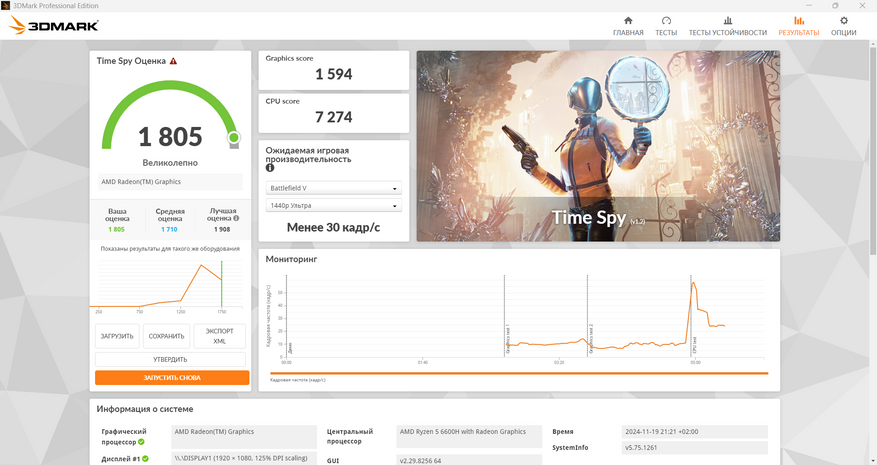Screen dimensions: 877x465
Task: Open stress tests chart icon
Action: point(728,21)
